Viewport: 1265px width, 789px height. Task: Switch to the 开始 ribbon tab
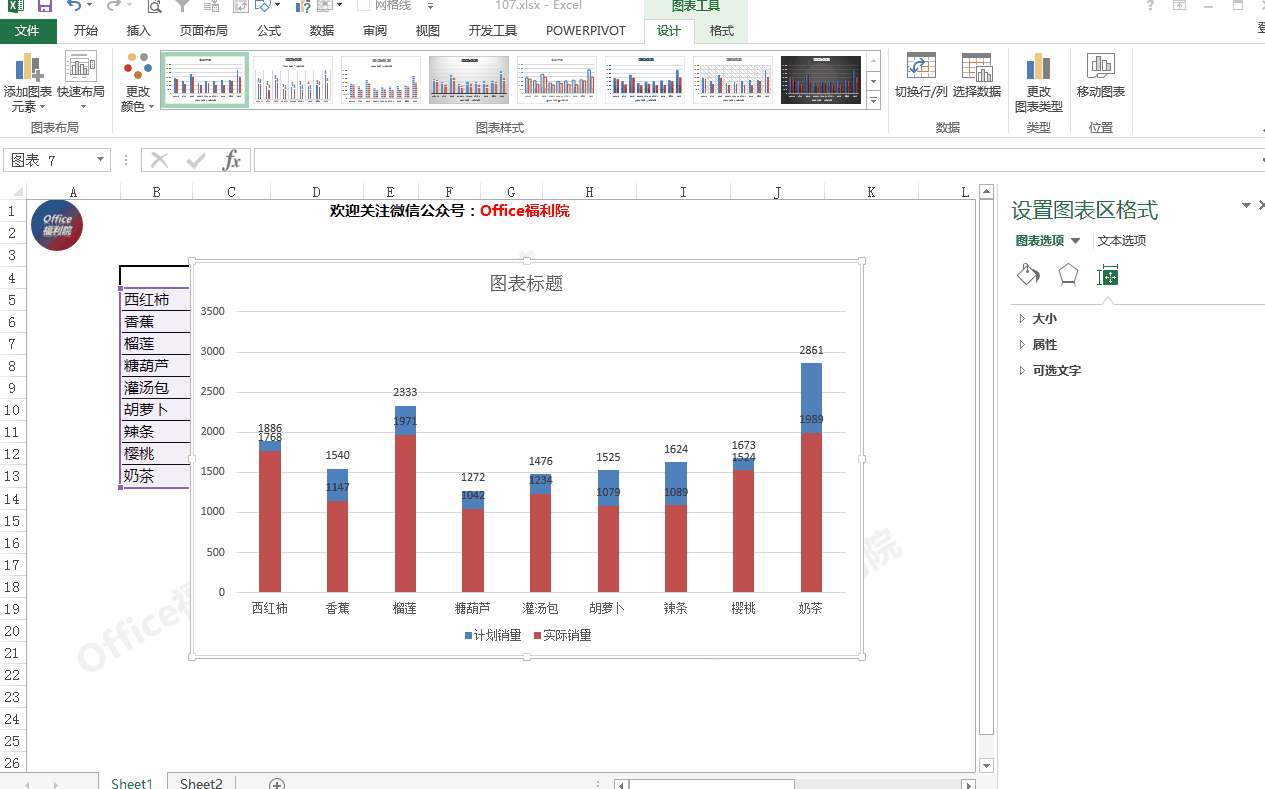(86, 31)
